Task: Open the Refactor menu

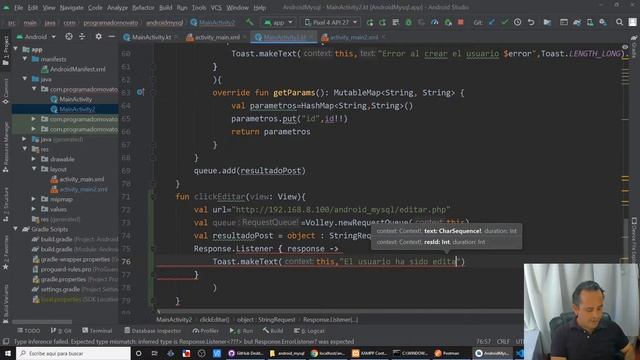Action: [143, 8]
